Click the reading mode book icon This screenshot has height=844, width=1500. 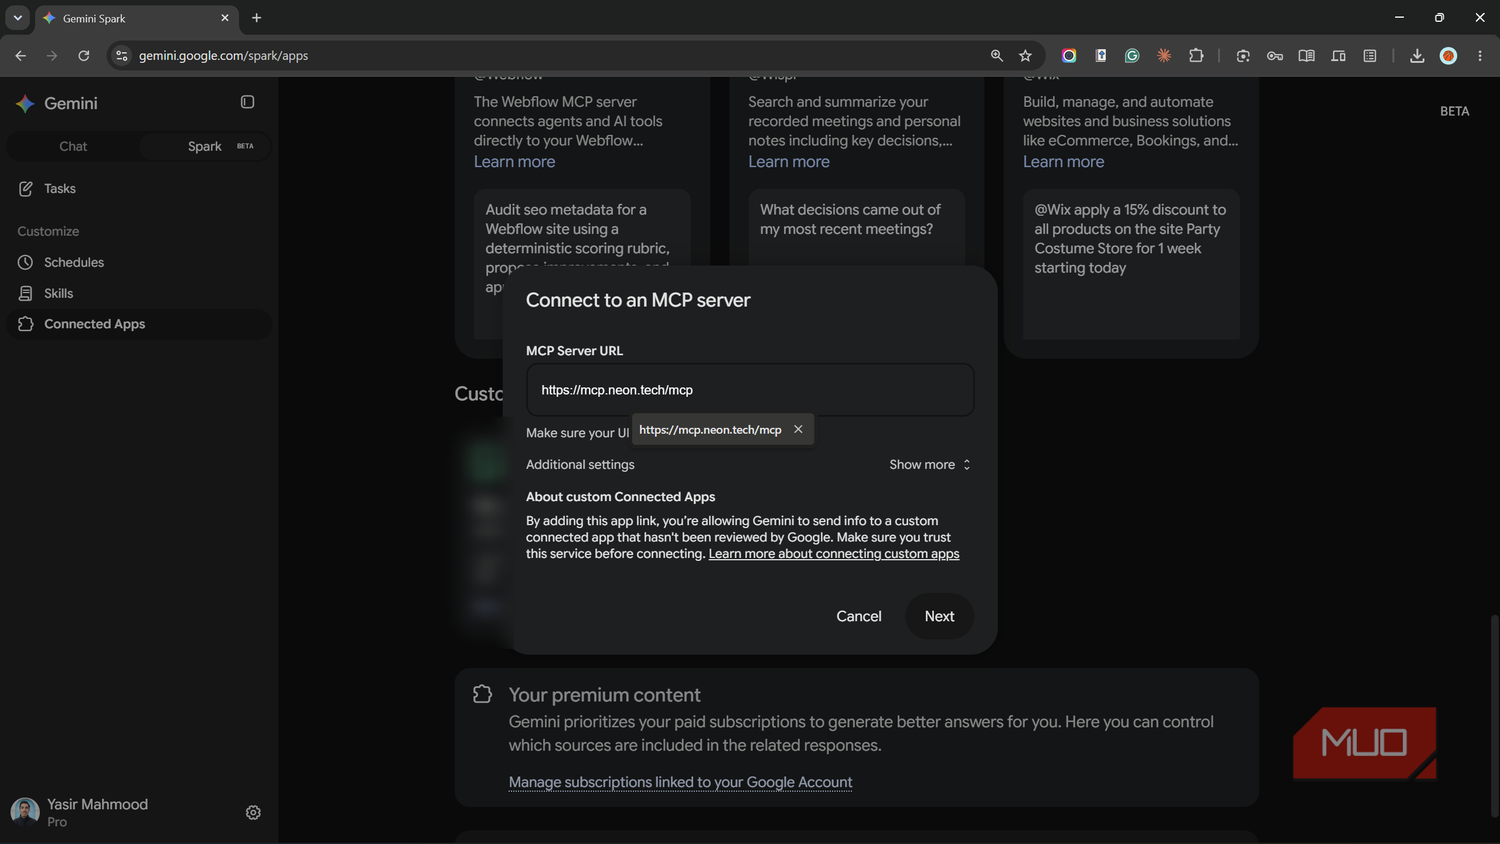tap(1306, 56)
